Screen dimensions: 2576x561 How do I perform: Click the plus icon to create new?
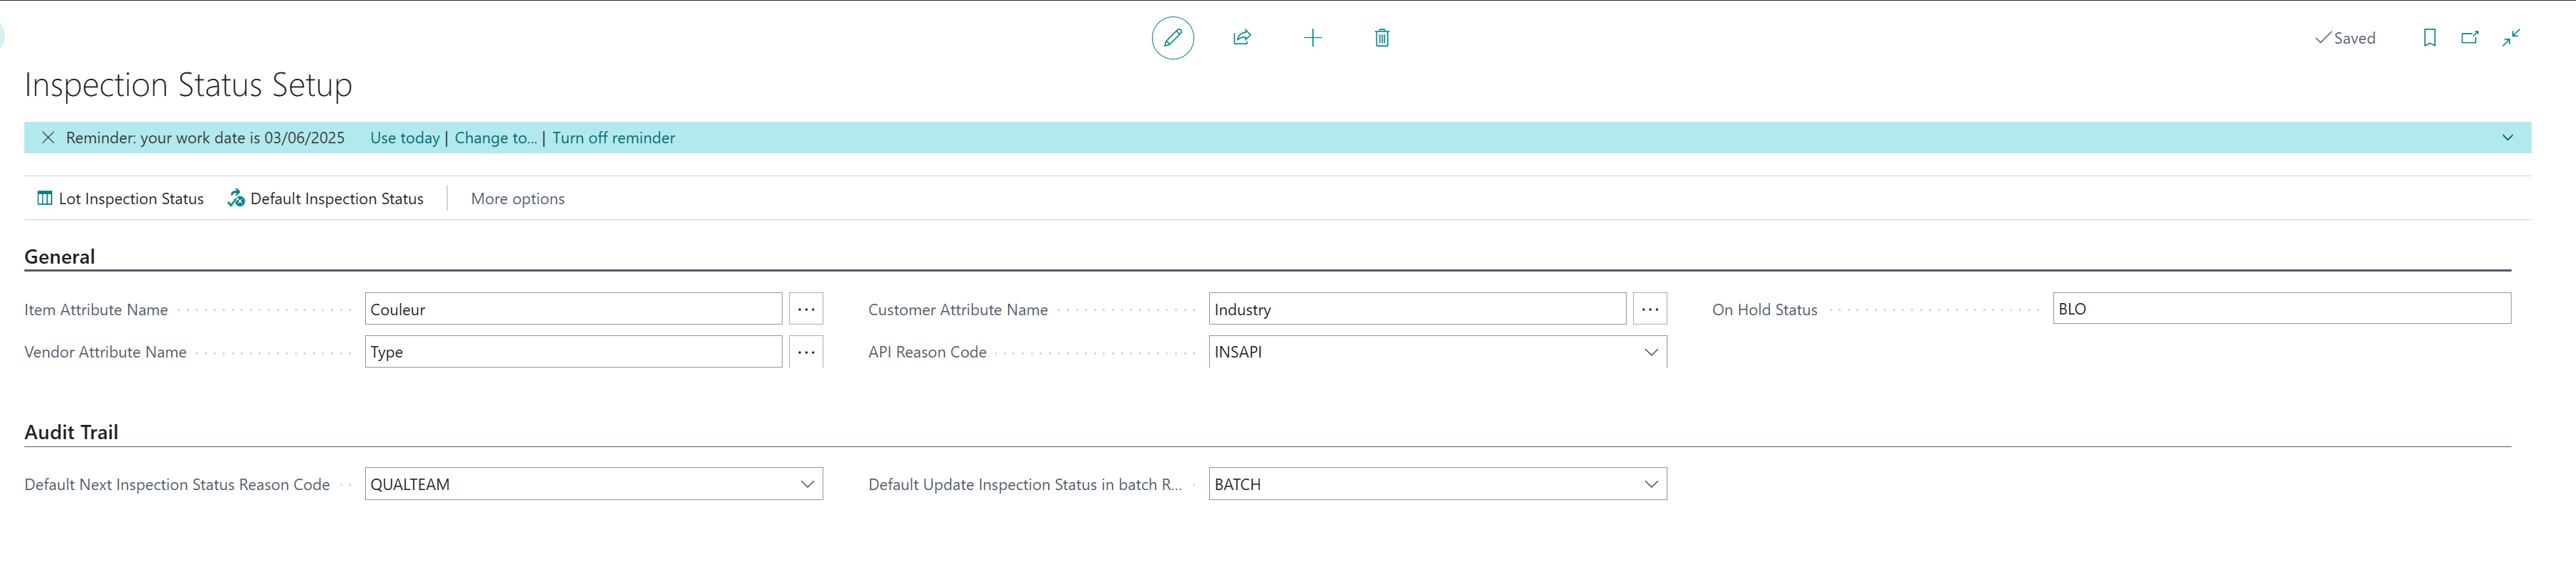1312,38
